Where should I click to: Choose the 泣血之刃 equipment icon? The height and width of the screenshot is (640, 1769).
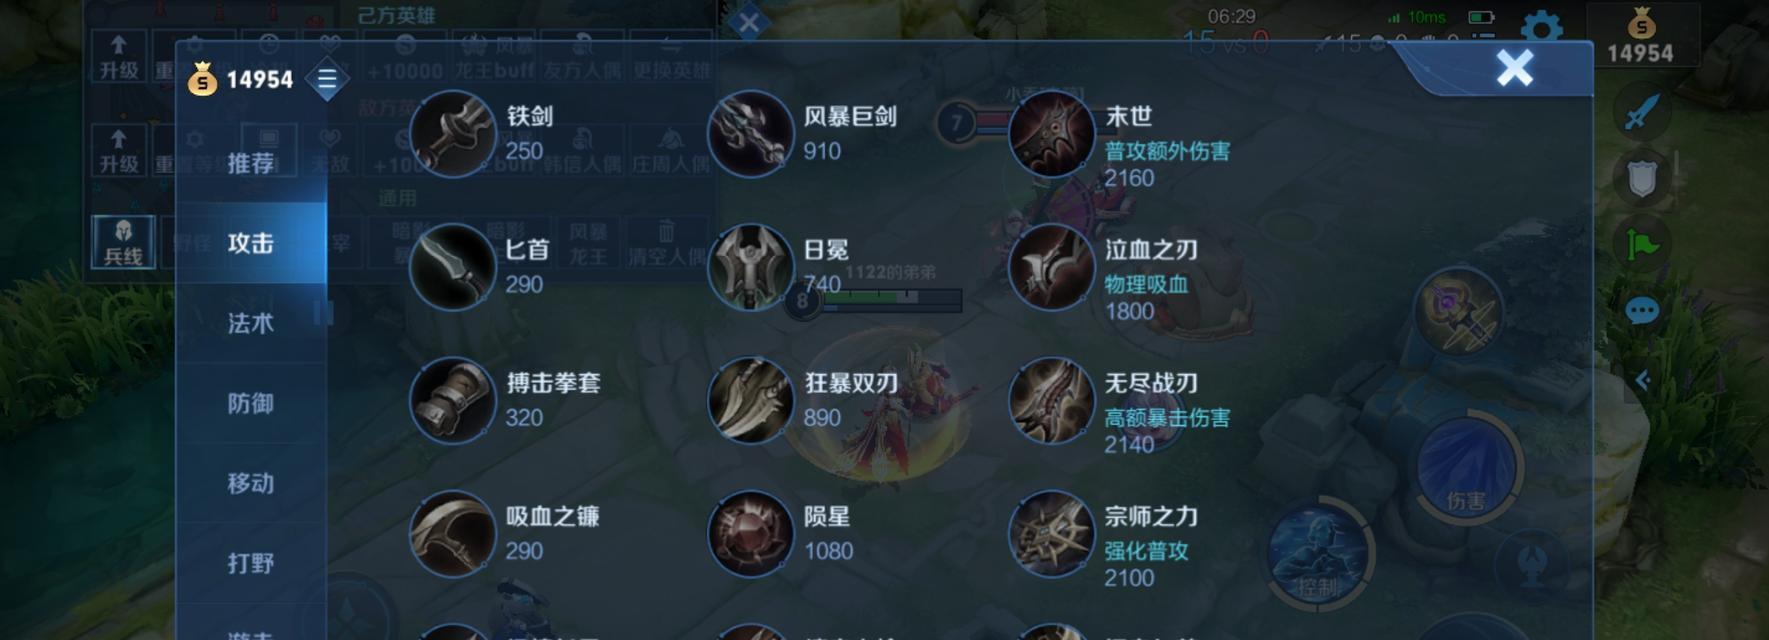click(1051, 267)
